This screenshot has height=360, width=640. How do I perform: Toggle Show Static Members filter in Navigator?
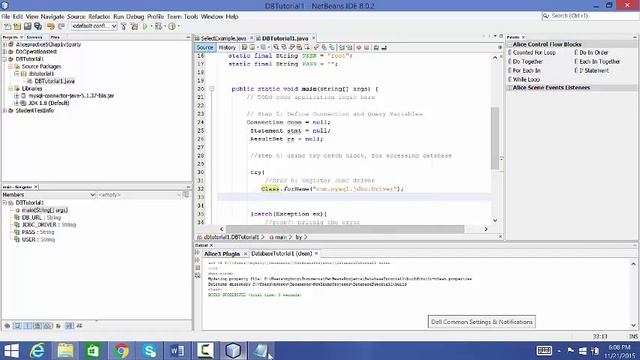[x=27, y=326]
